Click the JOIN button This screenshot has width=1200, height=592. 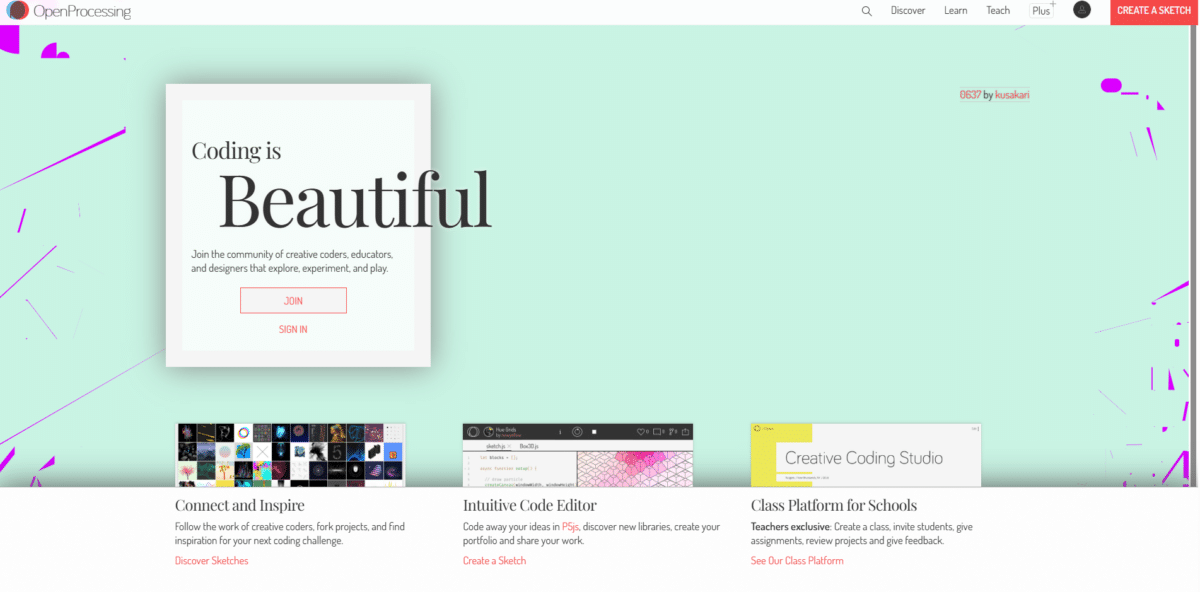click(293, 301)
